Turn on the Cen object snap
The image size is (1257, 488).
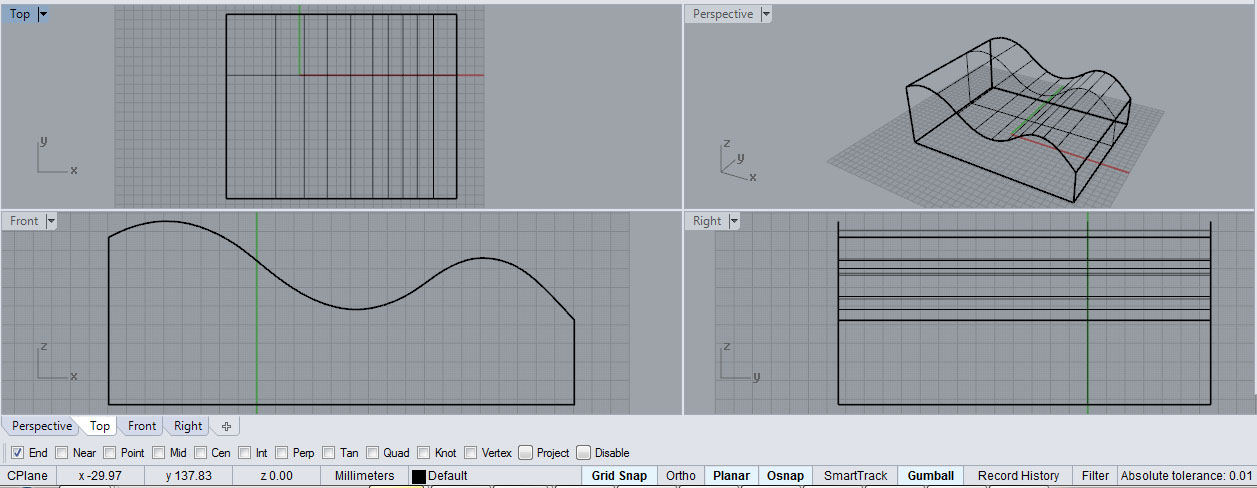coord(201,453)
